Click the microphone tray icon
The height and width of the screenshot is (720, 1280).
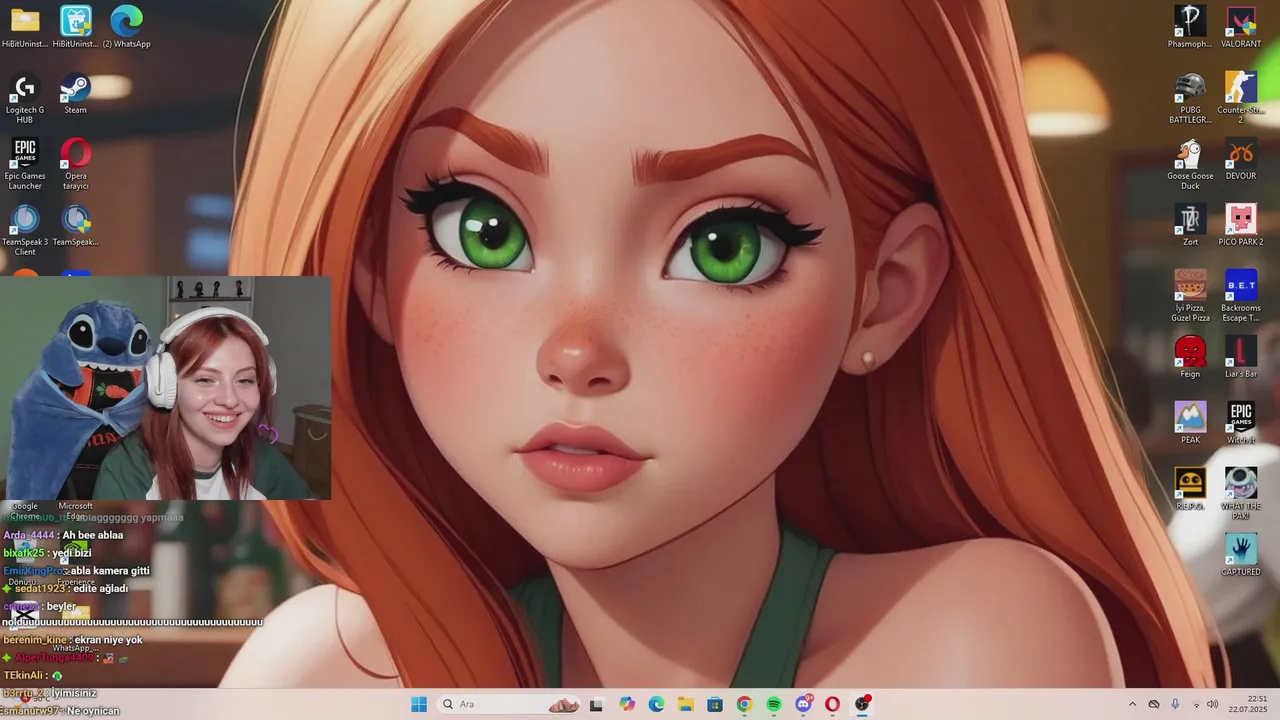click(x=1175, y=704)
